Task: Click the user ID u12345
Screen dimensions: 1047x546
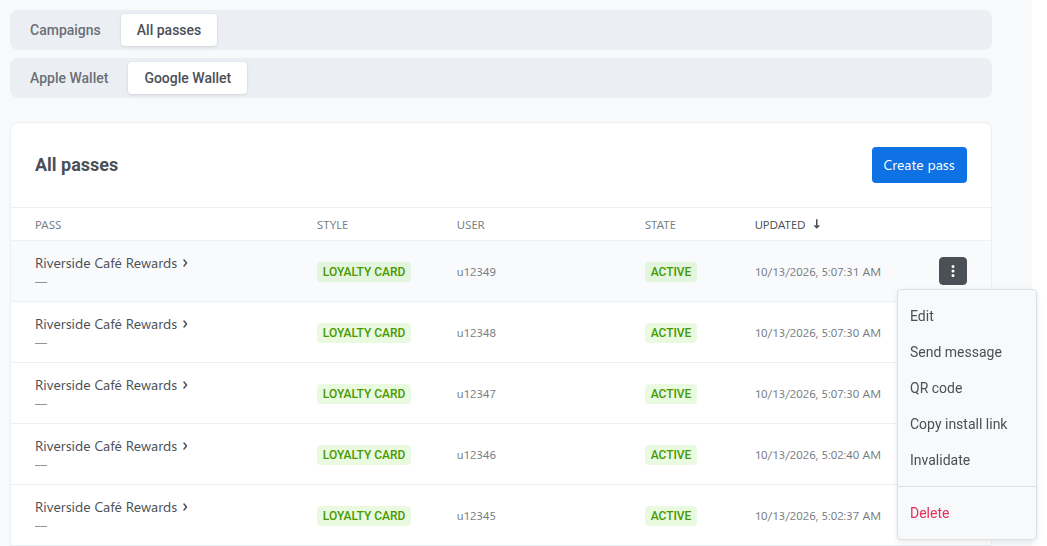Action: click(476, 516)
